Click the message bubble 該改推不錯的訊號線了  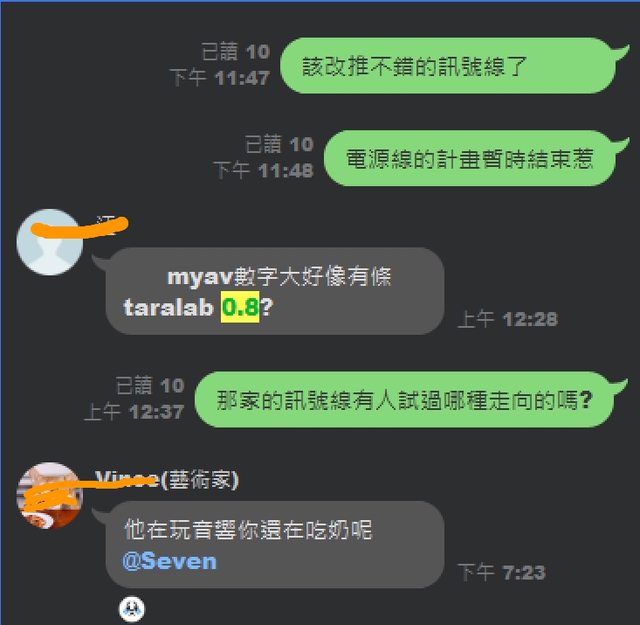(449, 66)
